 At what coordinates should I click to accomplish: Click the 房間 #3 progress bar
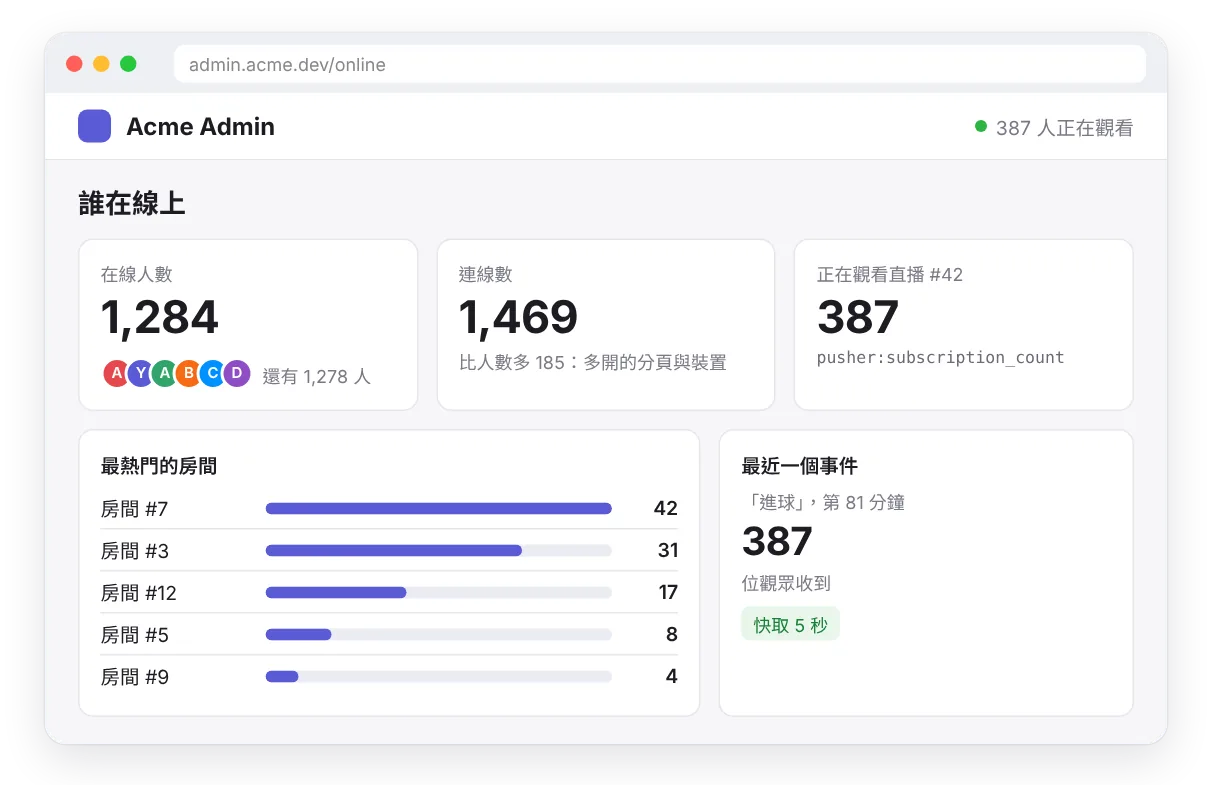point(439,551)
